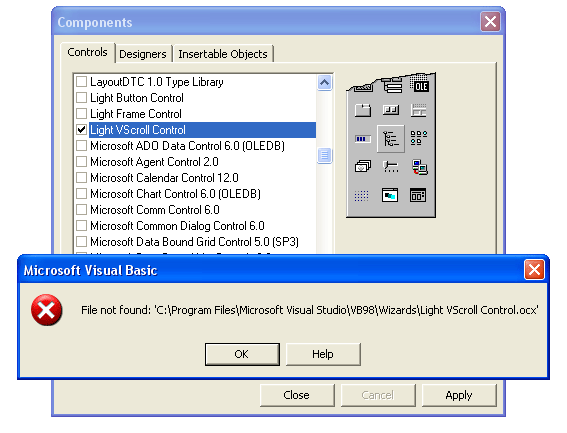Click the networked computers control icon
Viewport: 567px width, 433px height.
coord(419,167)
